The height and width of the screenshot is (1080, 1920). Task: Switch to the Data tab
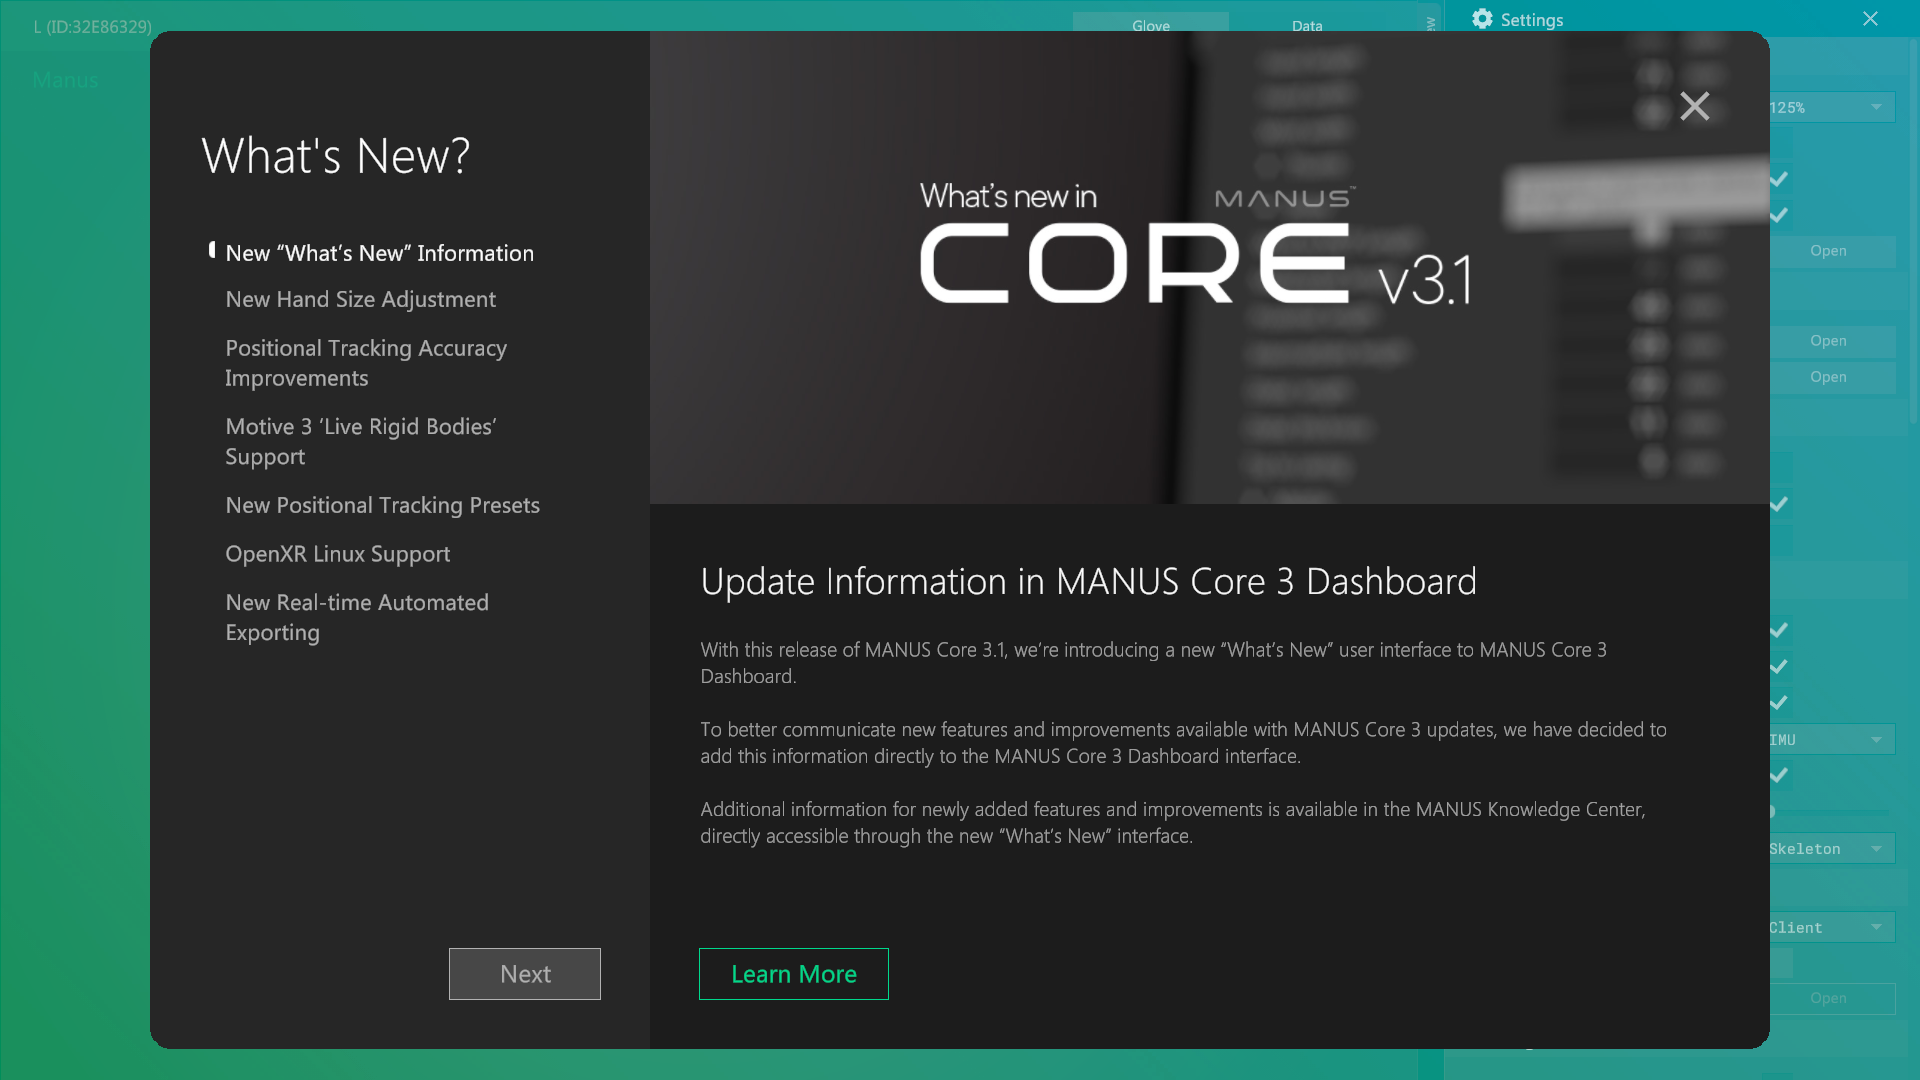(1306, 24)
